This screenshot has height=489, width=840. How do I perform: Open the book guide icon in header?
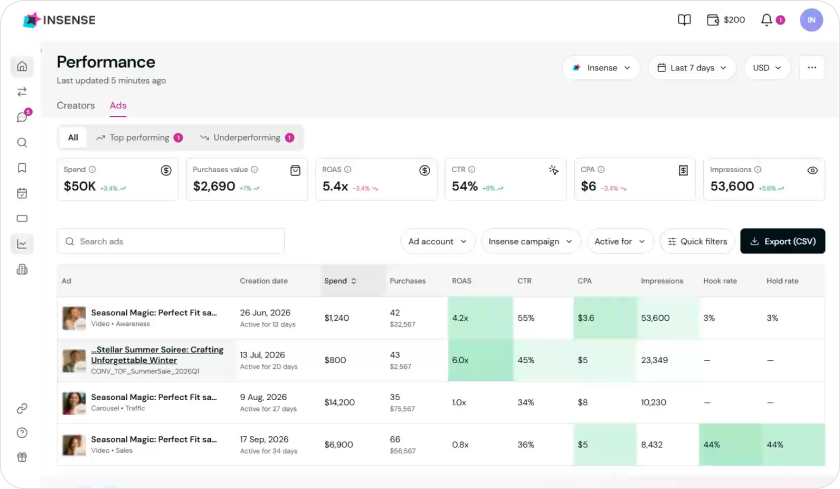point(684,20)
